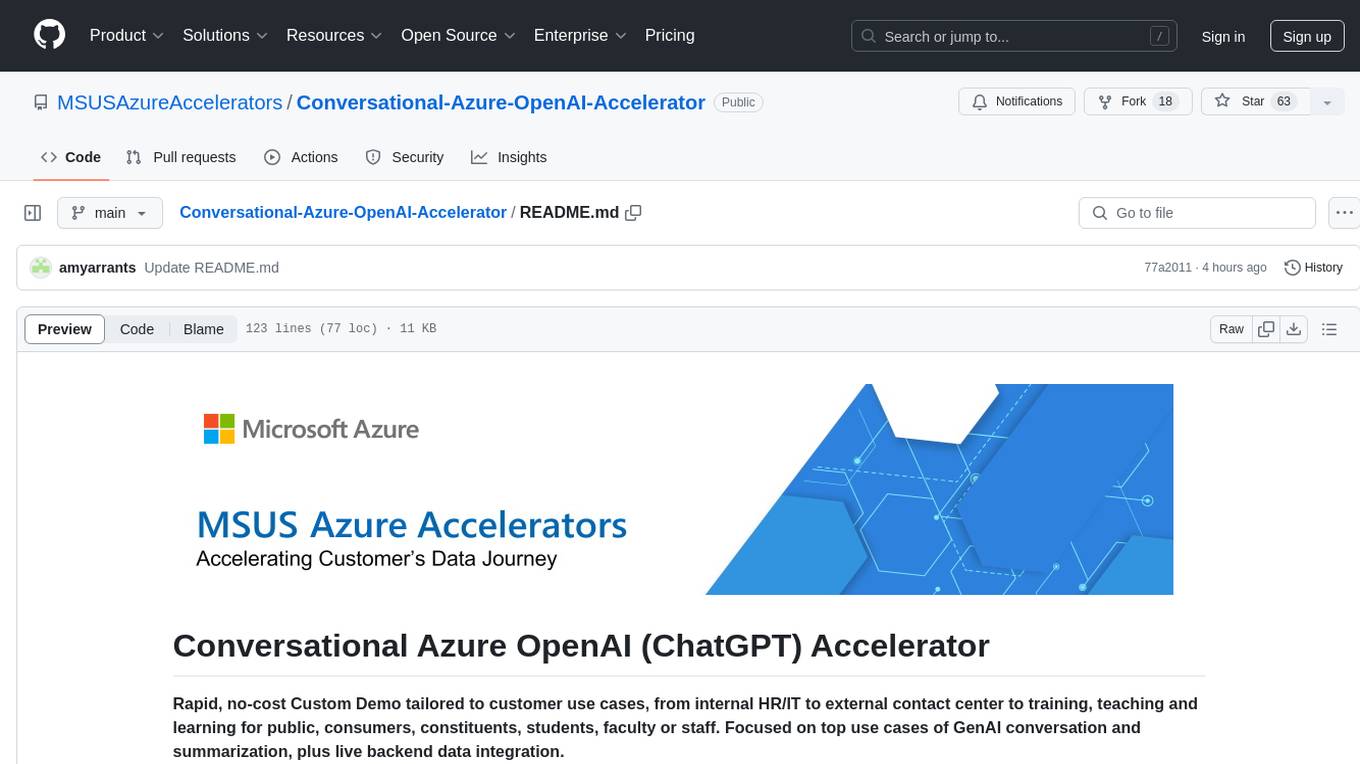1360x764 pixels.
Task: Expand the Product menu
Action: tap(126, 35)
